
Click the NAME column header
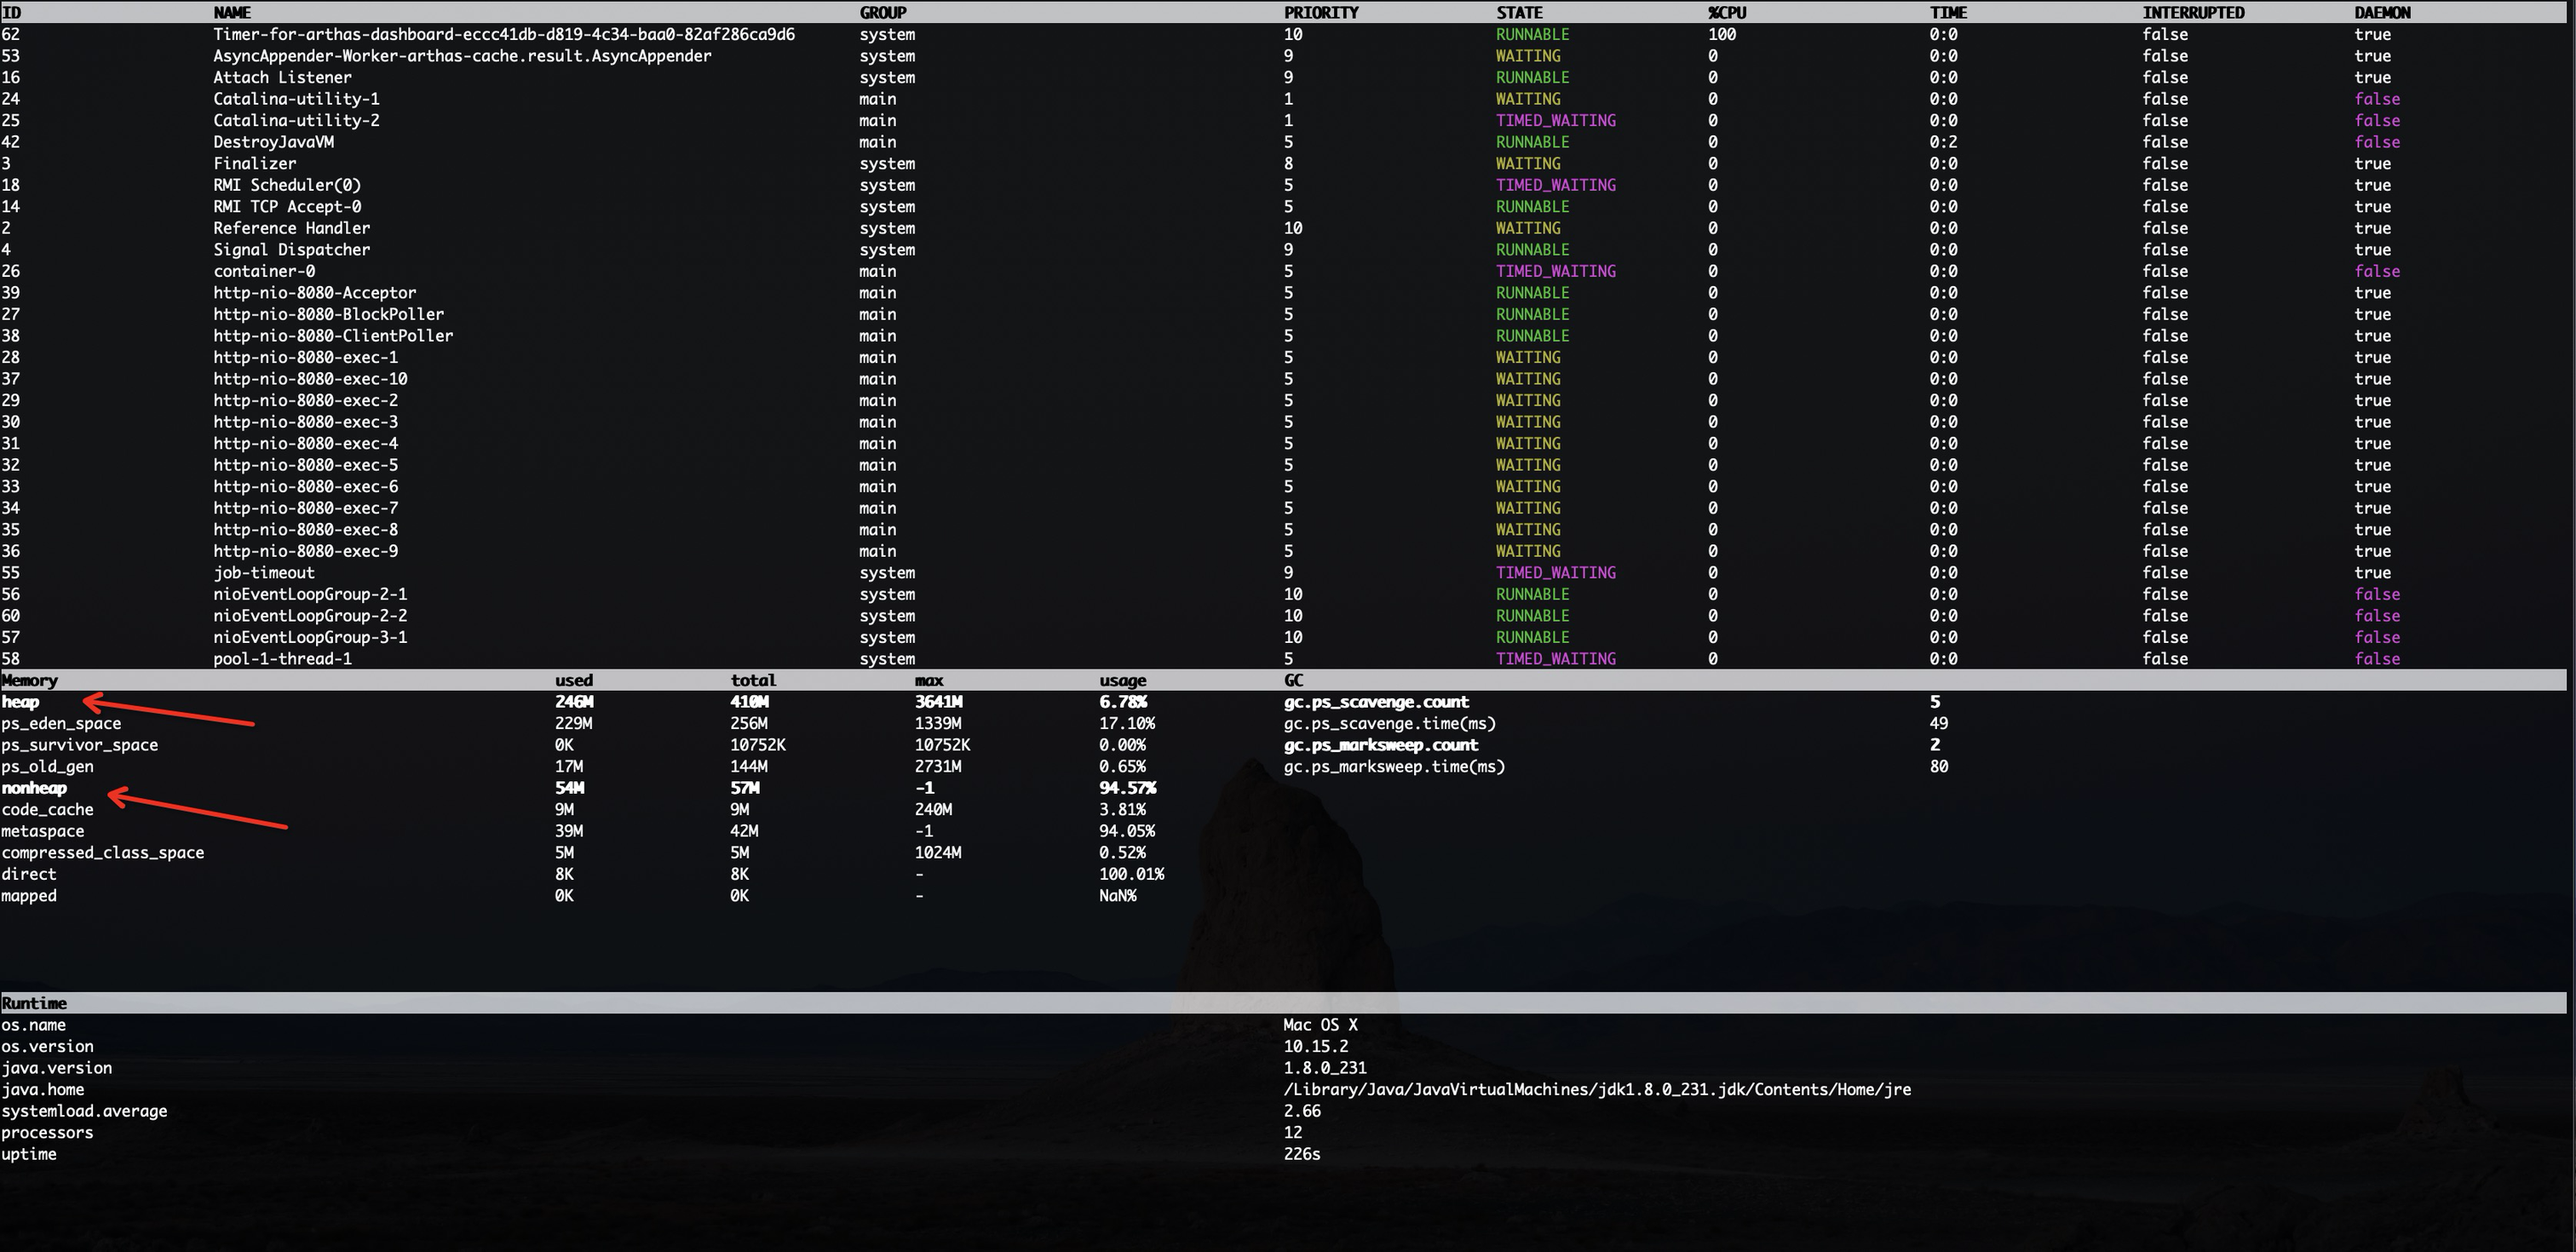232,13
